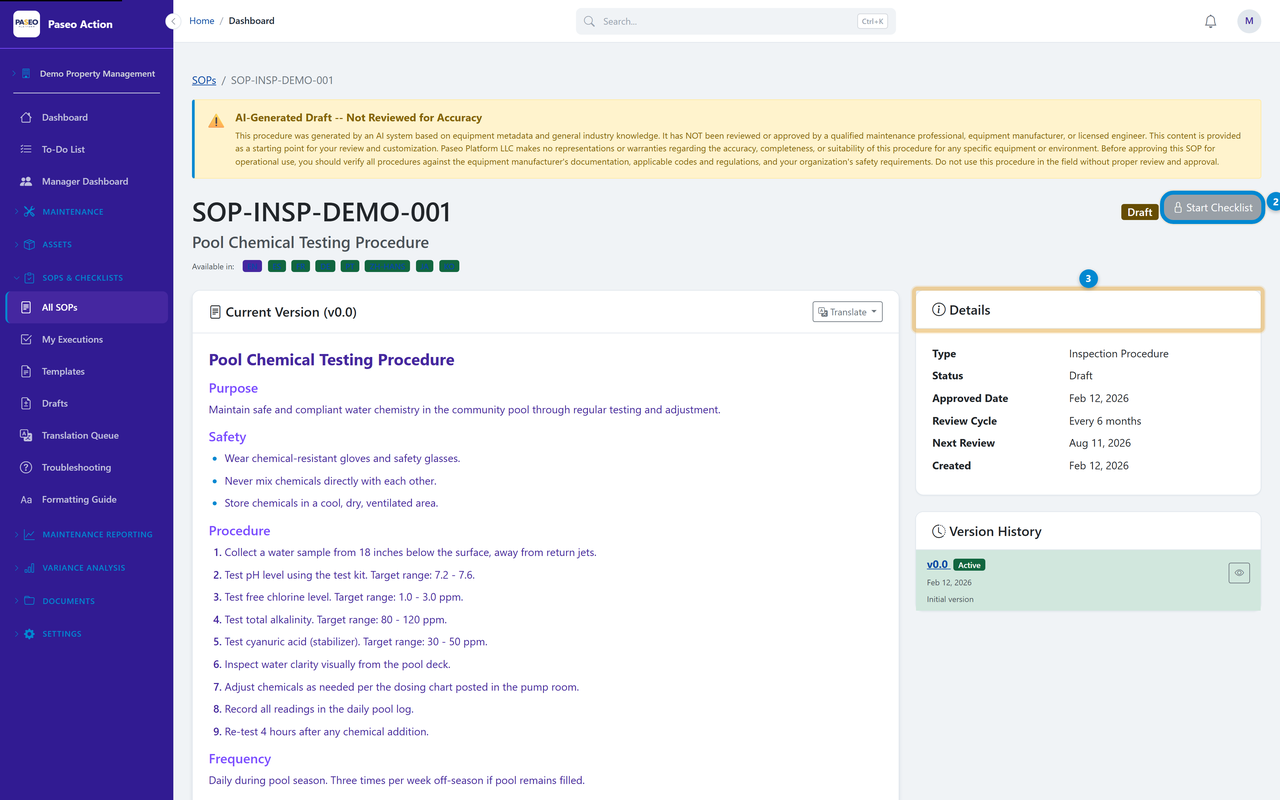This screenshot has width=1280, height=800.
Task: Open the Translation Queue sidebar icon
Action: [26, 435]
